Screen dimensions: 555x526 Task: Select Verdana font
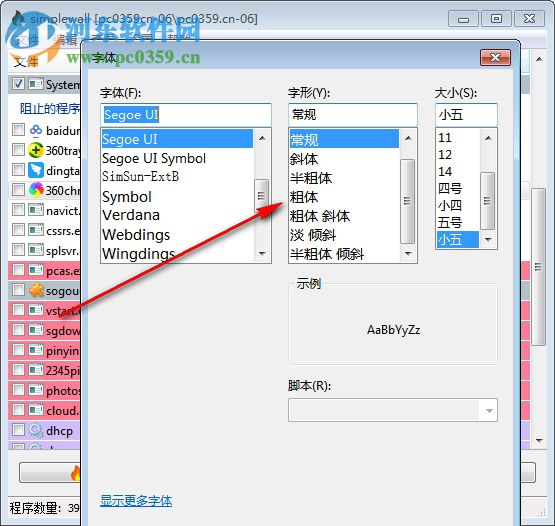coord(131,215)
